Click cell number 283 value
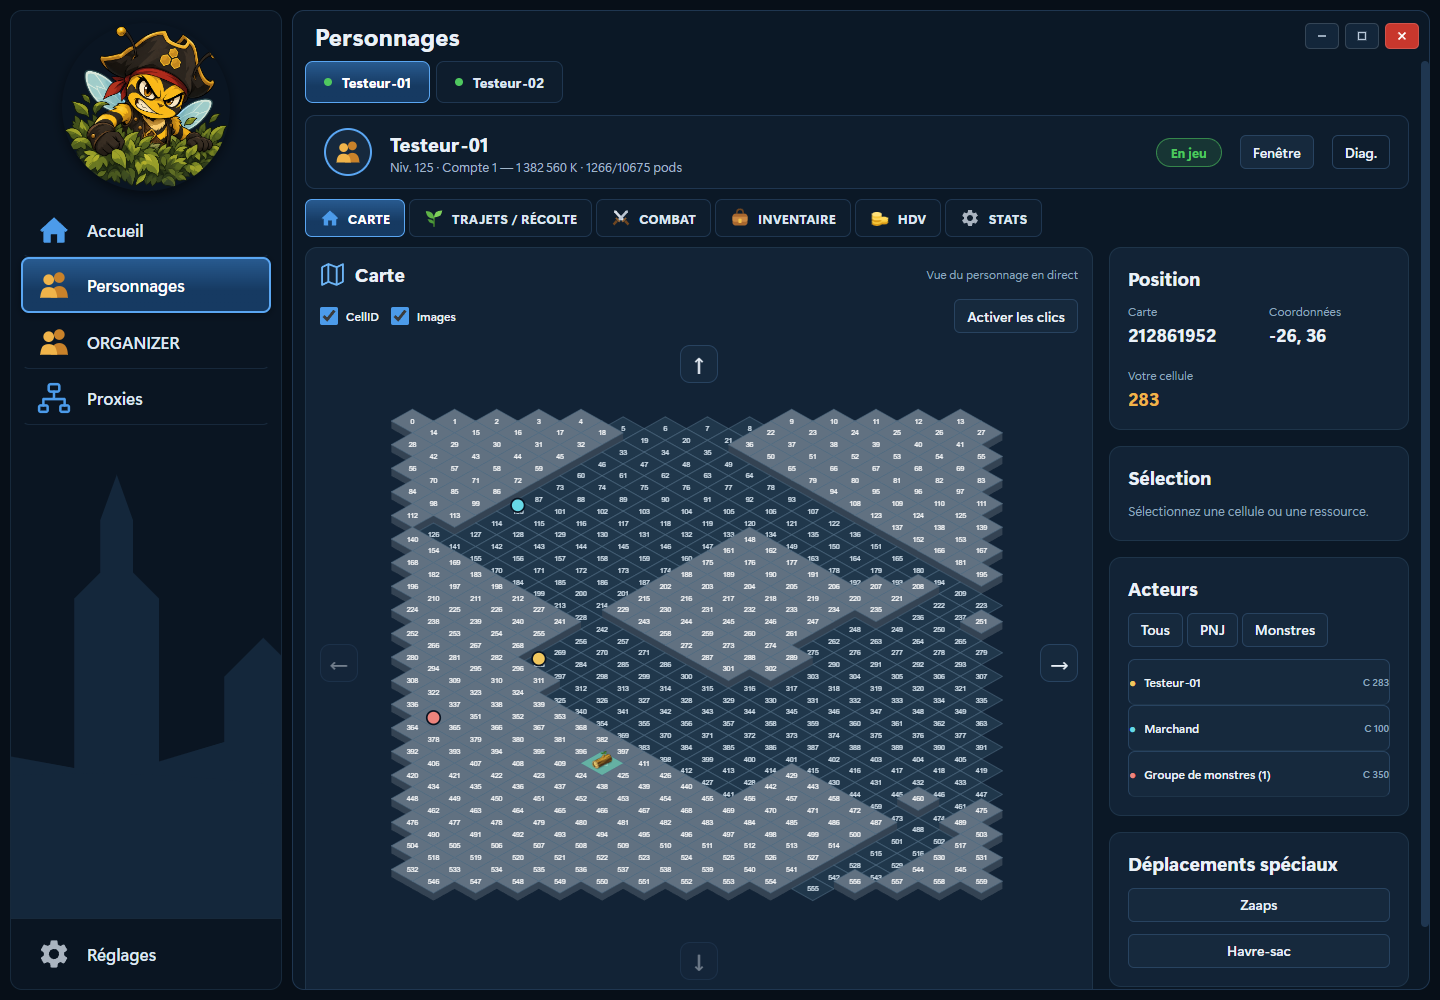This screenshot has height=1000, width=1440. click(1144, 400)
